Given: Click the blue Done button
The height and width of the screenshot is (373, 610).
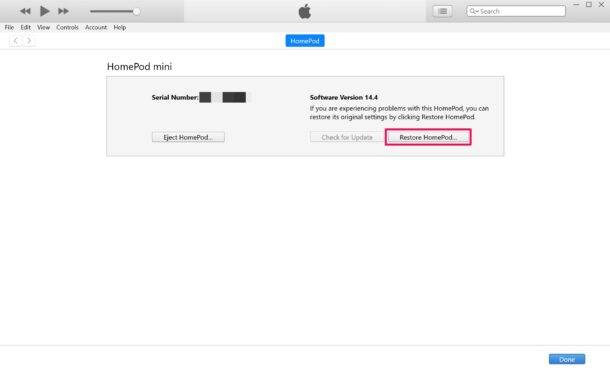Looking at the screenshot, I should tap(567, 359).
